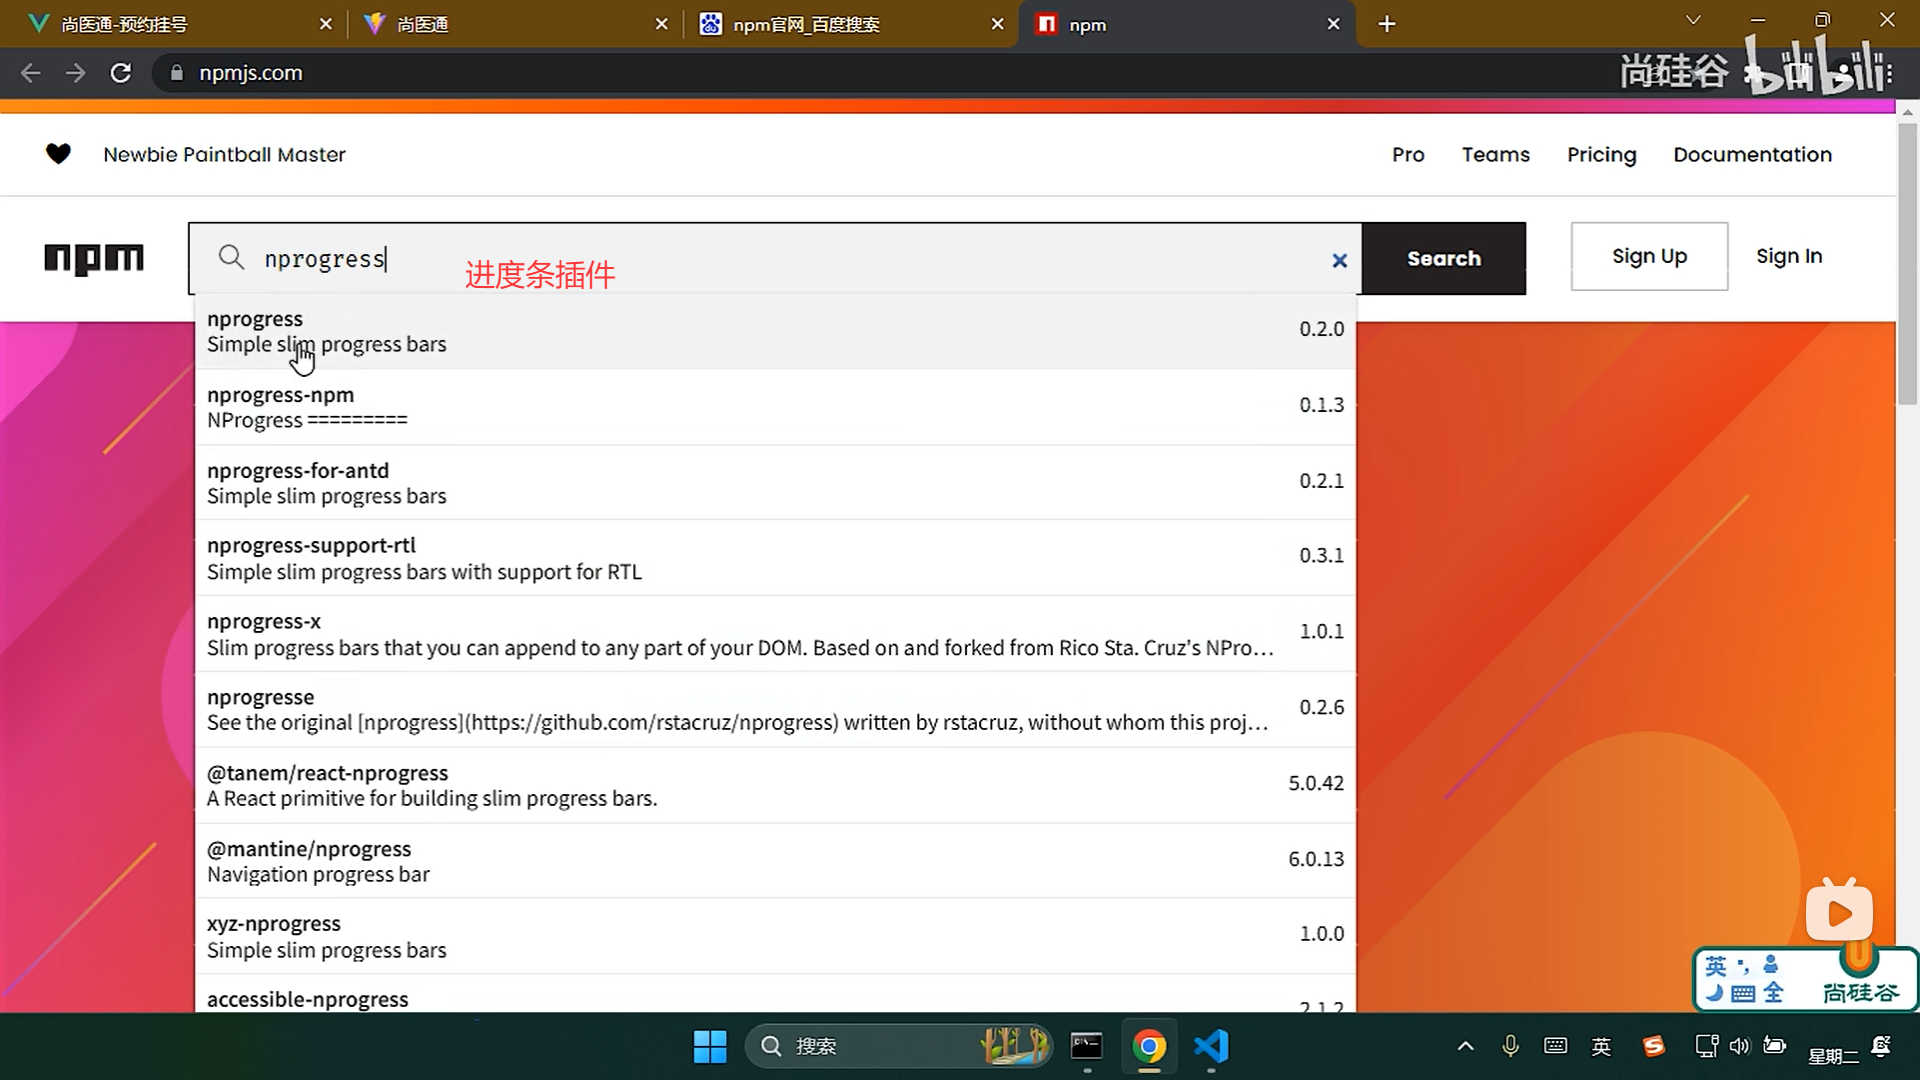1920x1080 pixels.
Task: Open the Documentation menu item
Action: click(x=1752, y=154)
